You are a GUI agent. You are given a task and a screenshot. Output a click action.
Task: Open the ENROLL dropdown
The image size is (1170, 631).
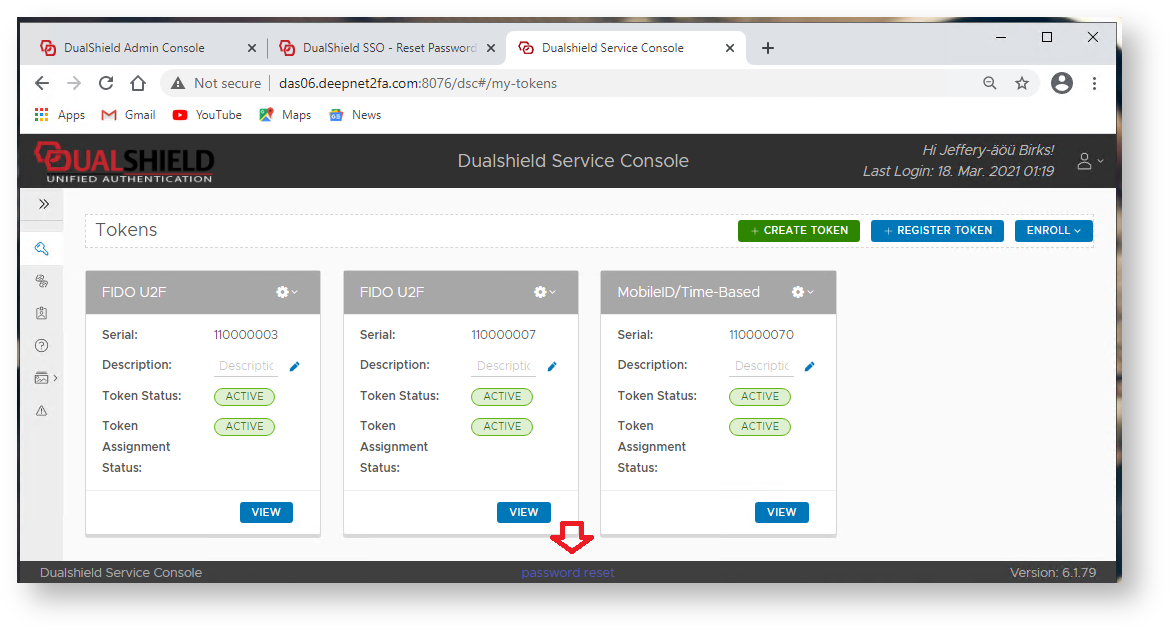coord(1053,231)
